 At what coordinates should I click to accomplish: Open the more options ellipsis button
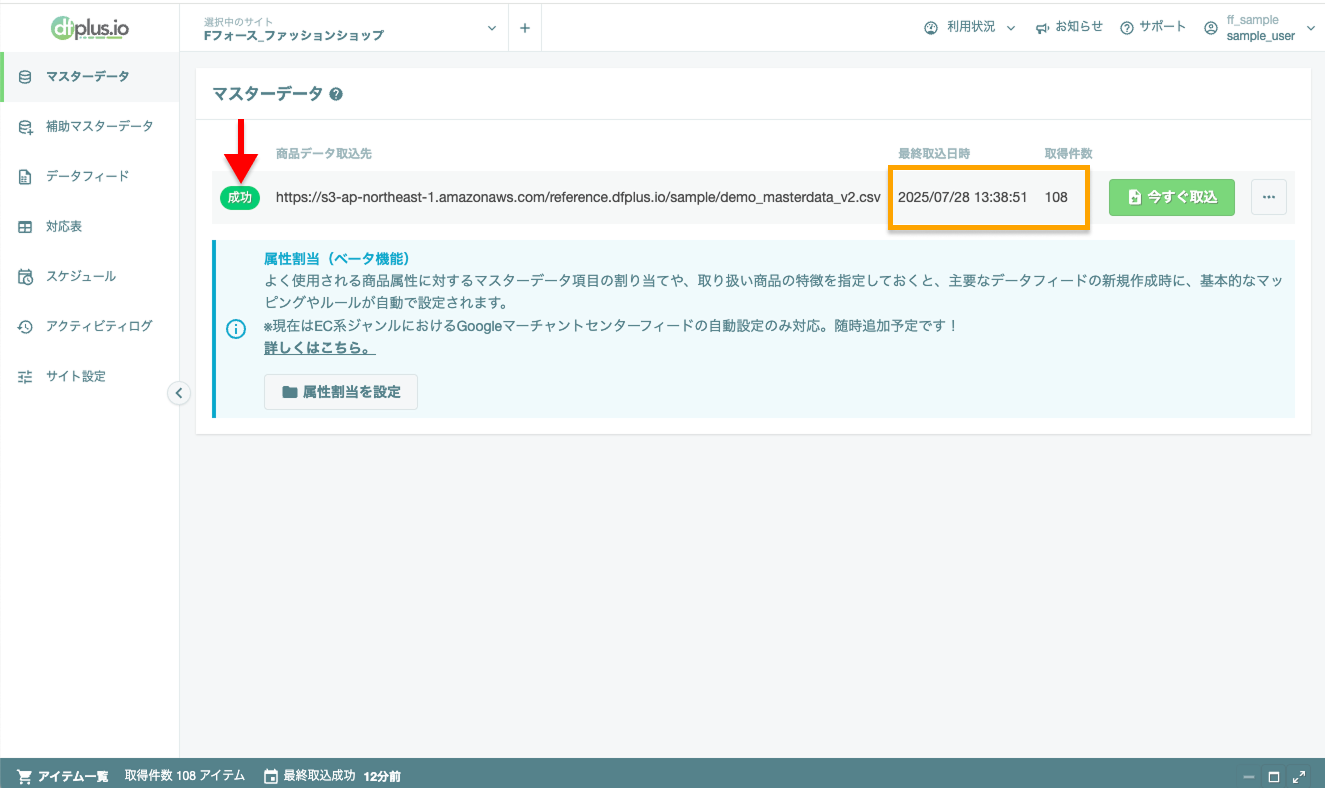[1269, 197]
